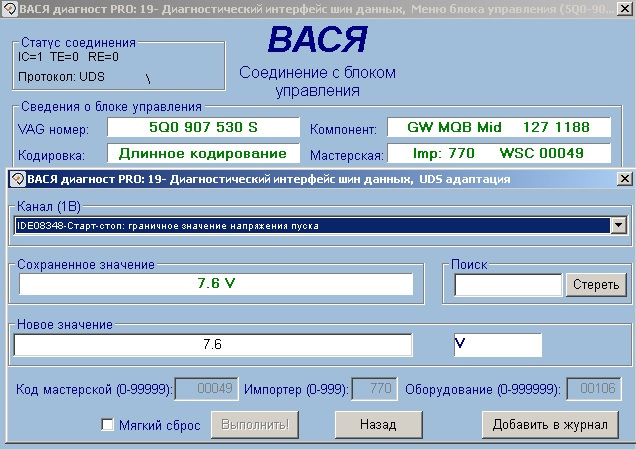The image size is (636, 450).
Task: Click Добавить в журнал button
Action: pos(550,424)
